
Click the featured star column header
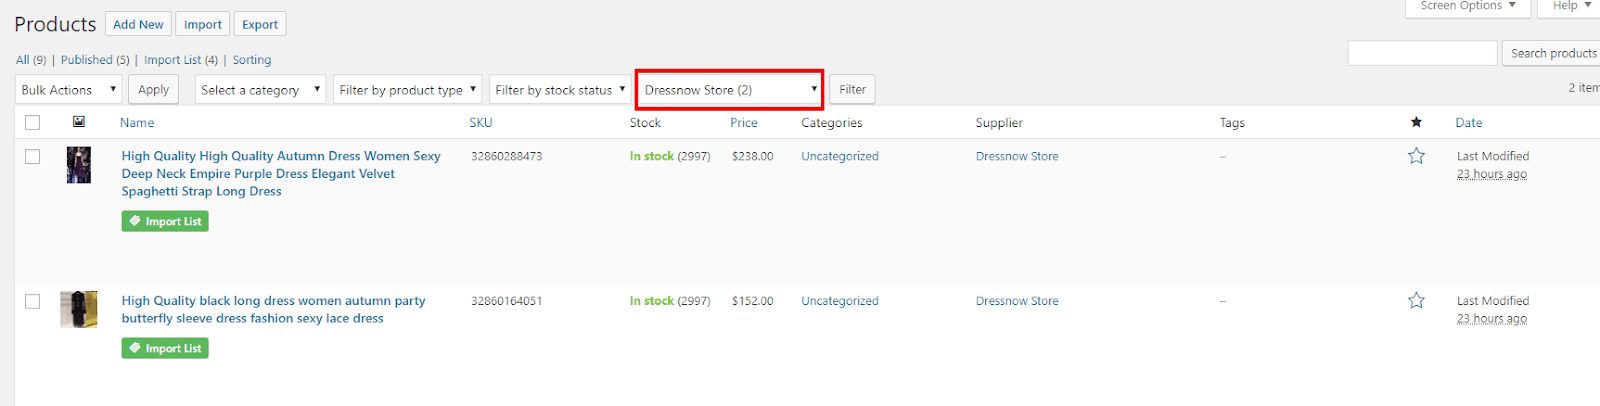click(1416, 122)
